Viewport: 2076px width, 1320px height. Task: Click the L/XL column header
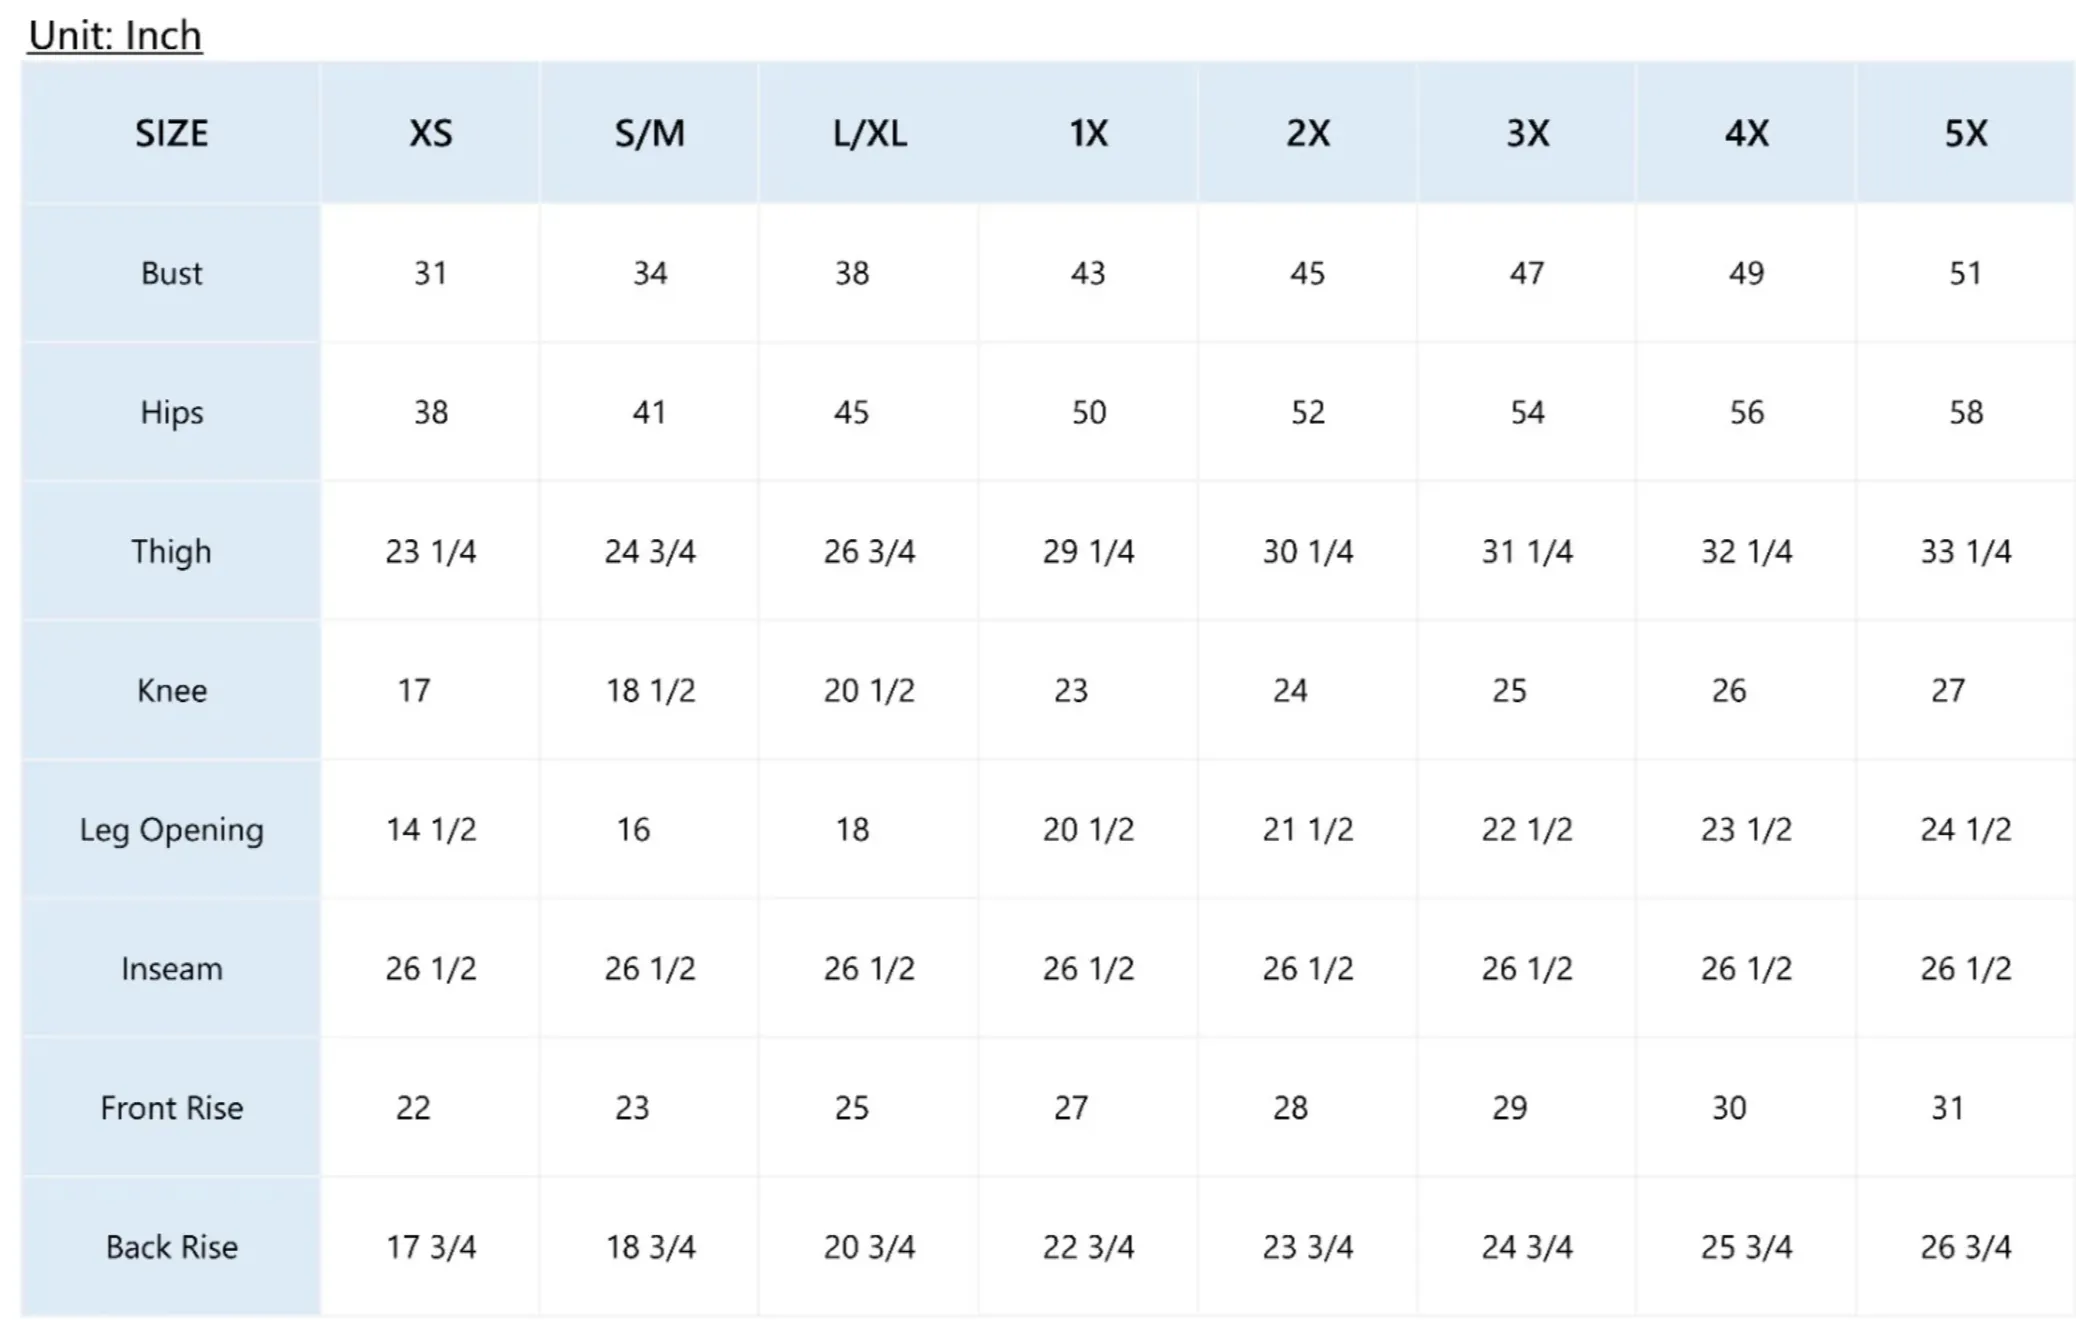point(869,133)
